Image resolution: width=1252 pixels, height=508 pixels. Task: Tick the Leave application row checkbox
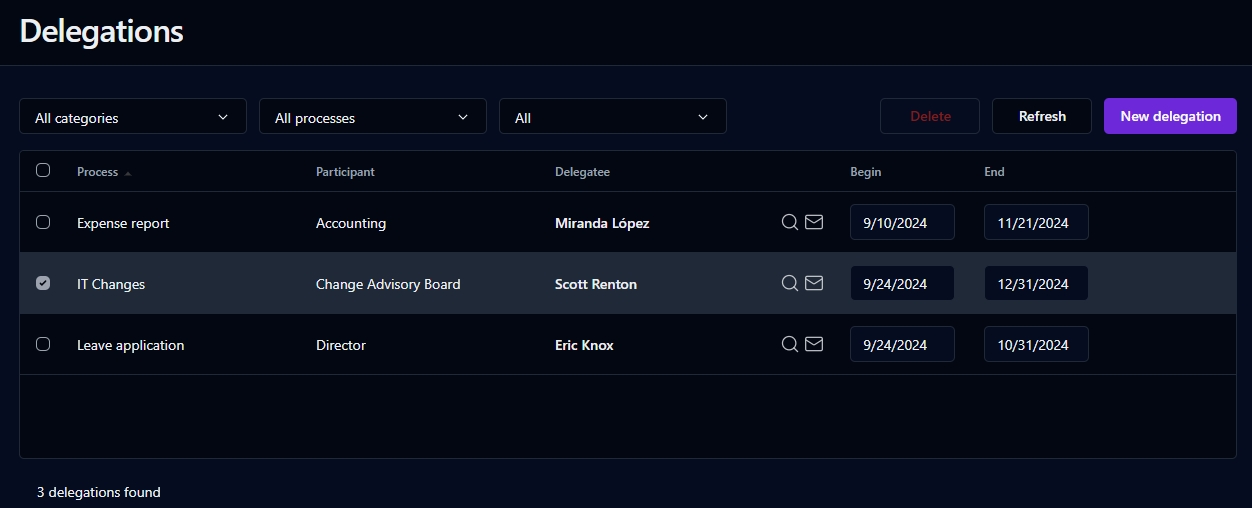point(43,344)
